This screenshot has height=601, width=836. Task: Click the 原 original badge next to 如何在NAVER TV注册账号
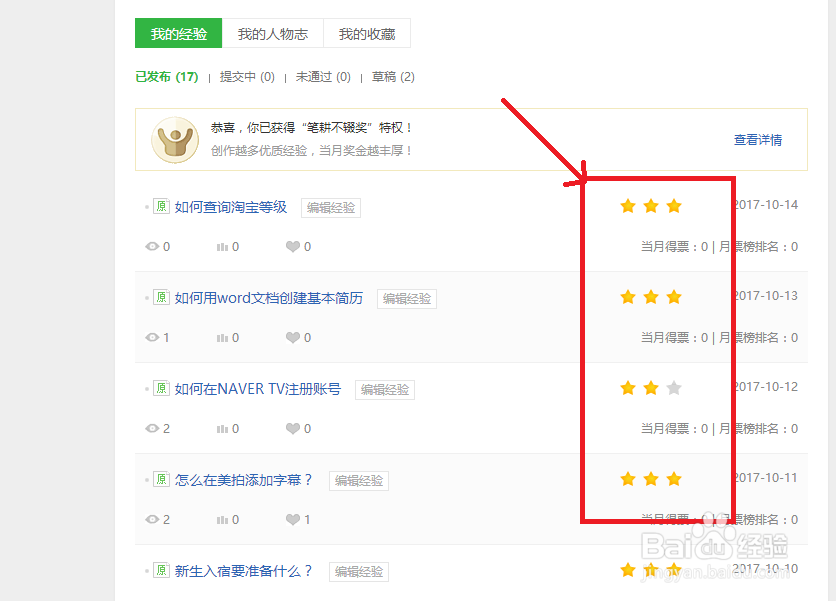click(x=161, y=388)
